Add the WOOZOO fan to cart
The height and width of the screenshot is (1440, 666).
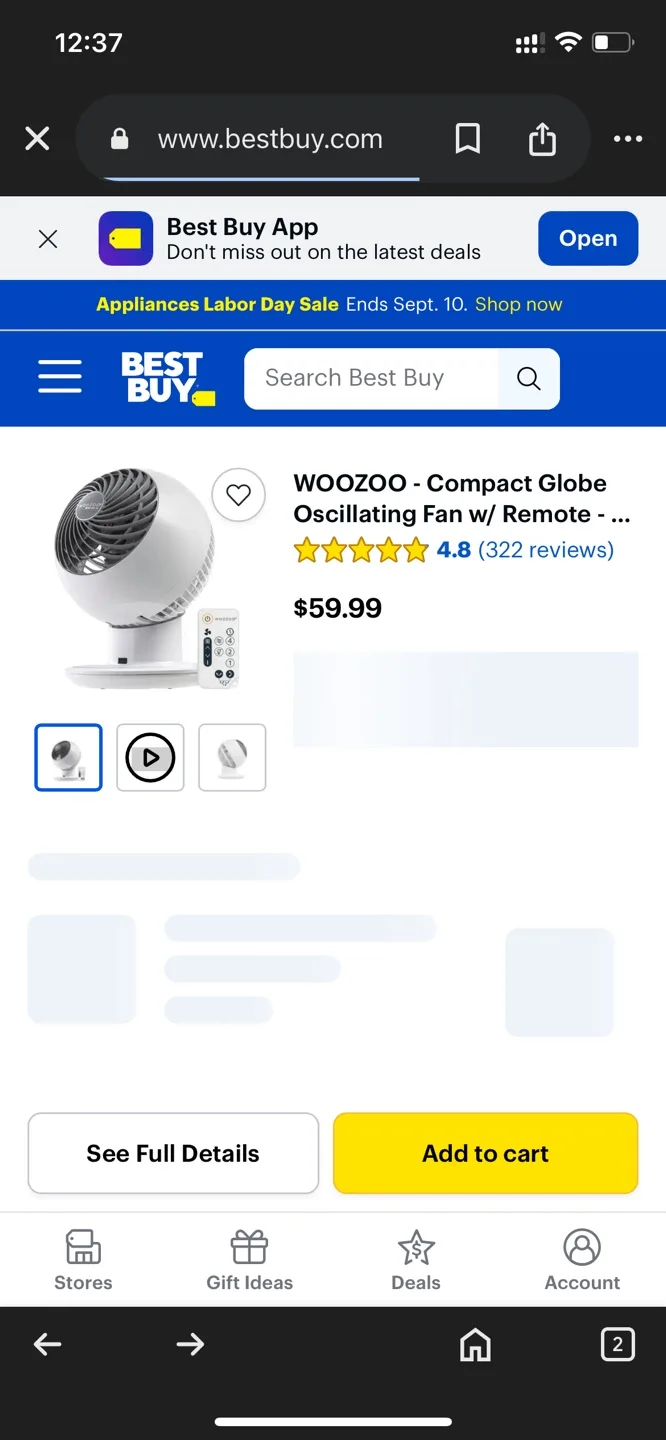pyautogui.click(x=485, y=1153)
